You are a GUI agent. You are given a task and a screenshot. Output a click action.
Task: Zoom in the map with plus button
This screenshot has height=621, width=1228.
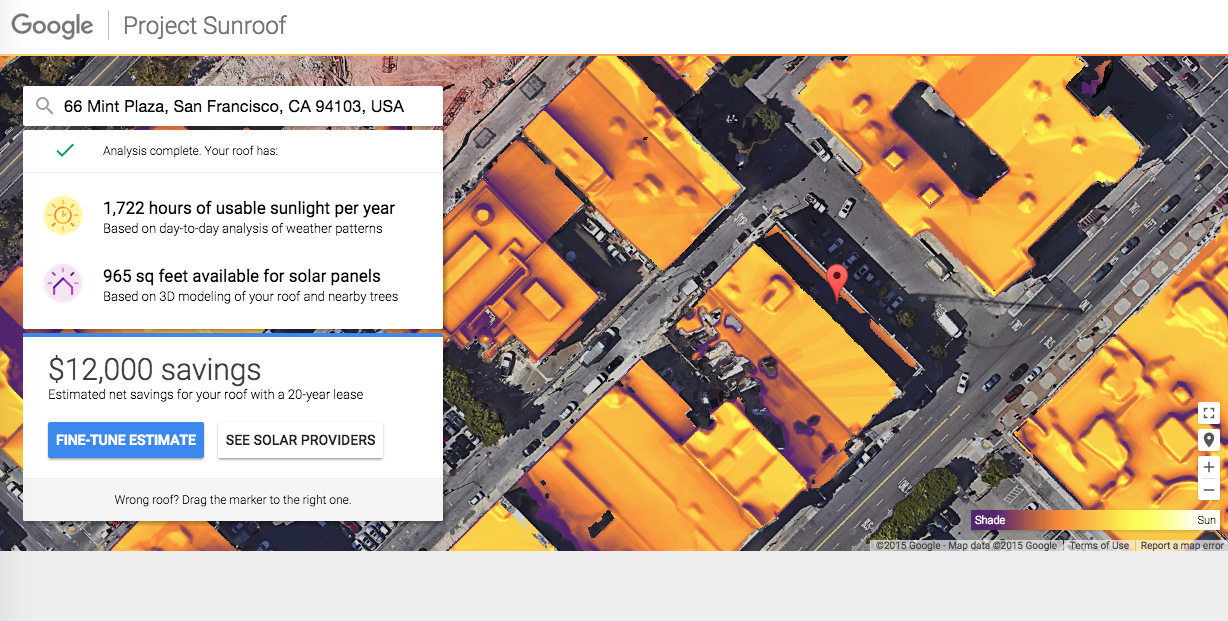(1209, 467)
